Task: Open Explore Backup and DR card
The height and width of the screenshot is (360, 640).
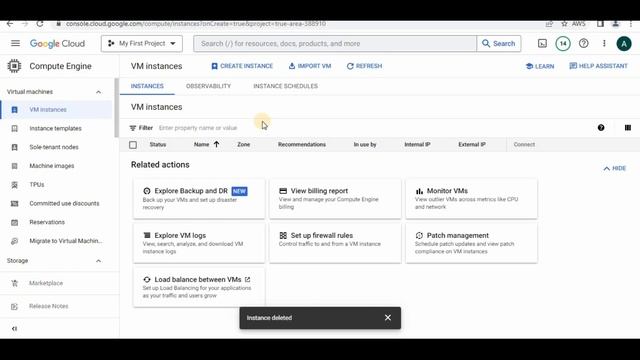Action: (199, 199)
